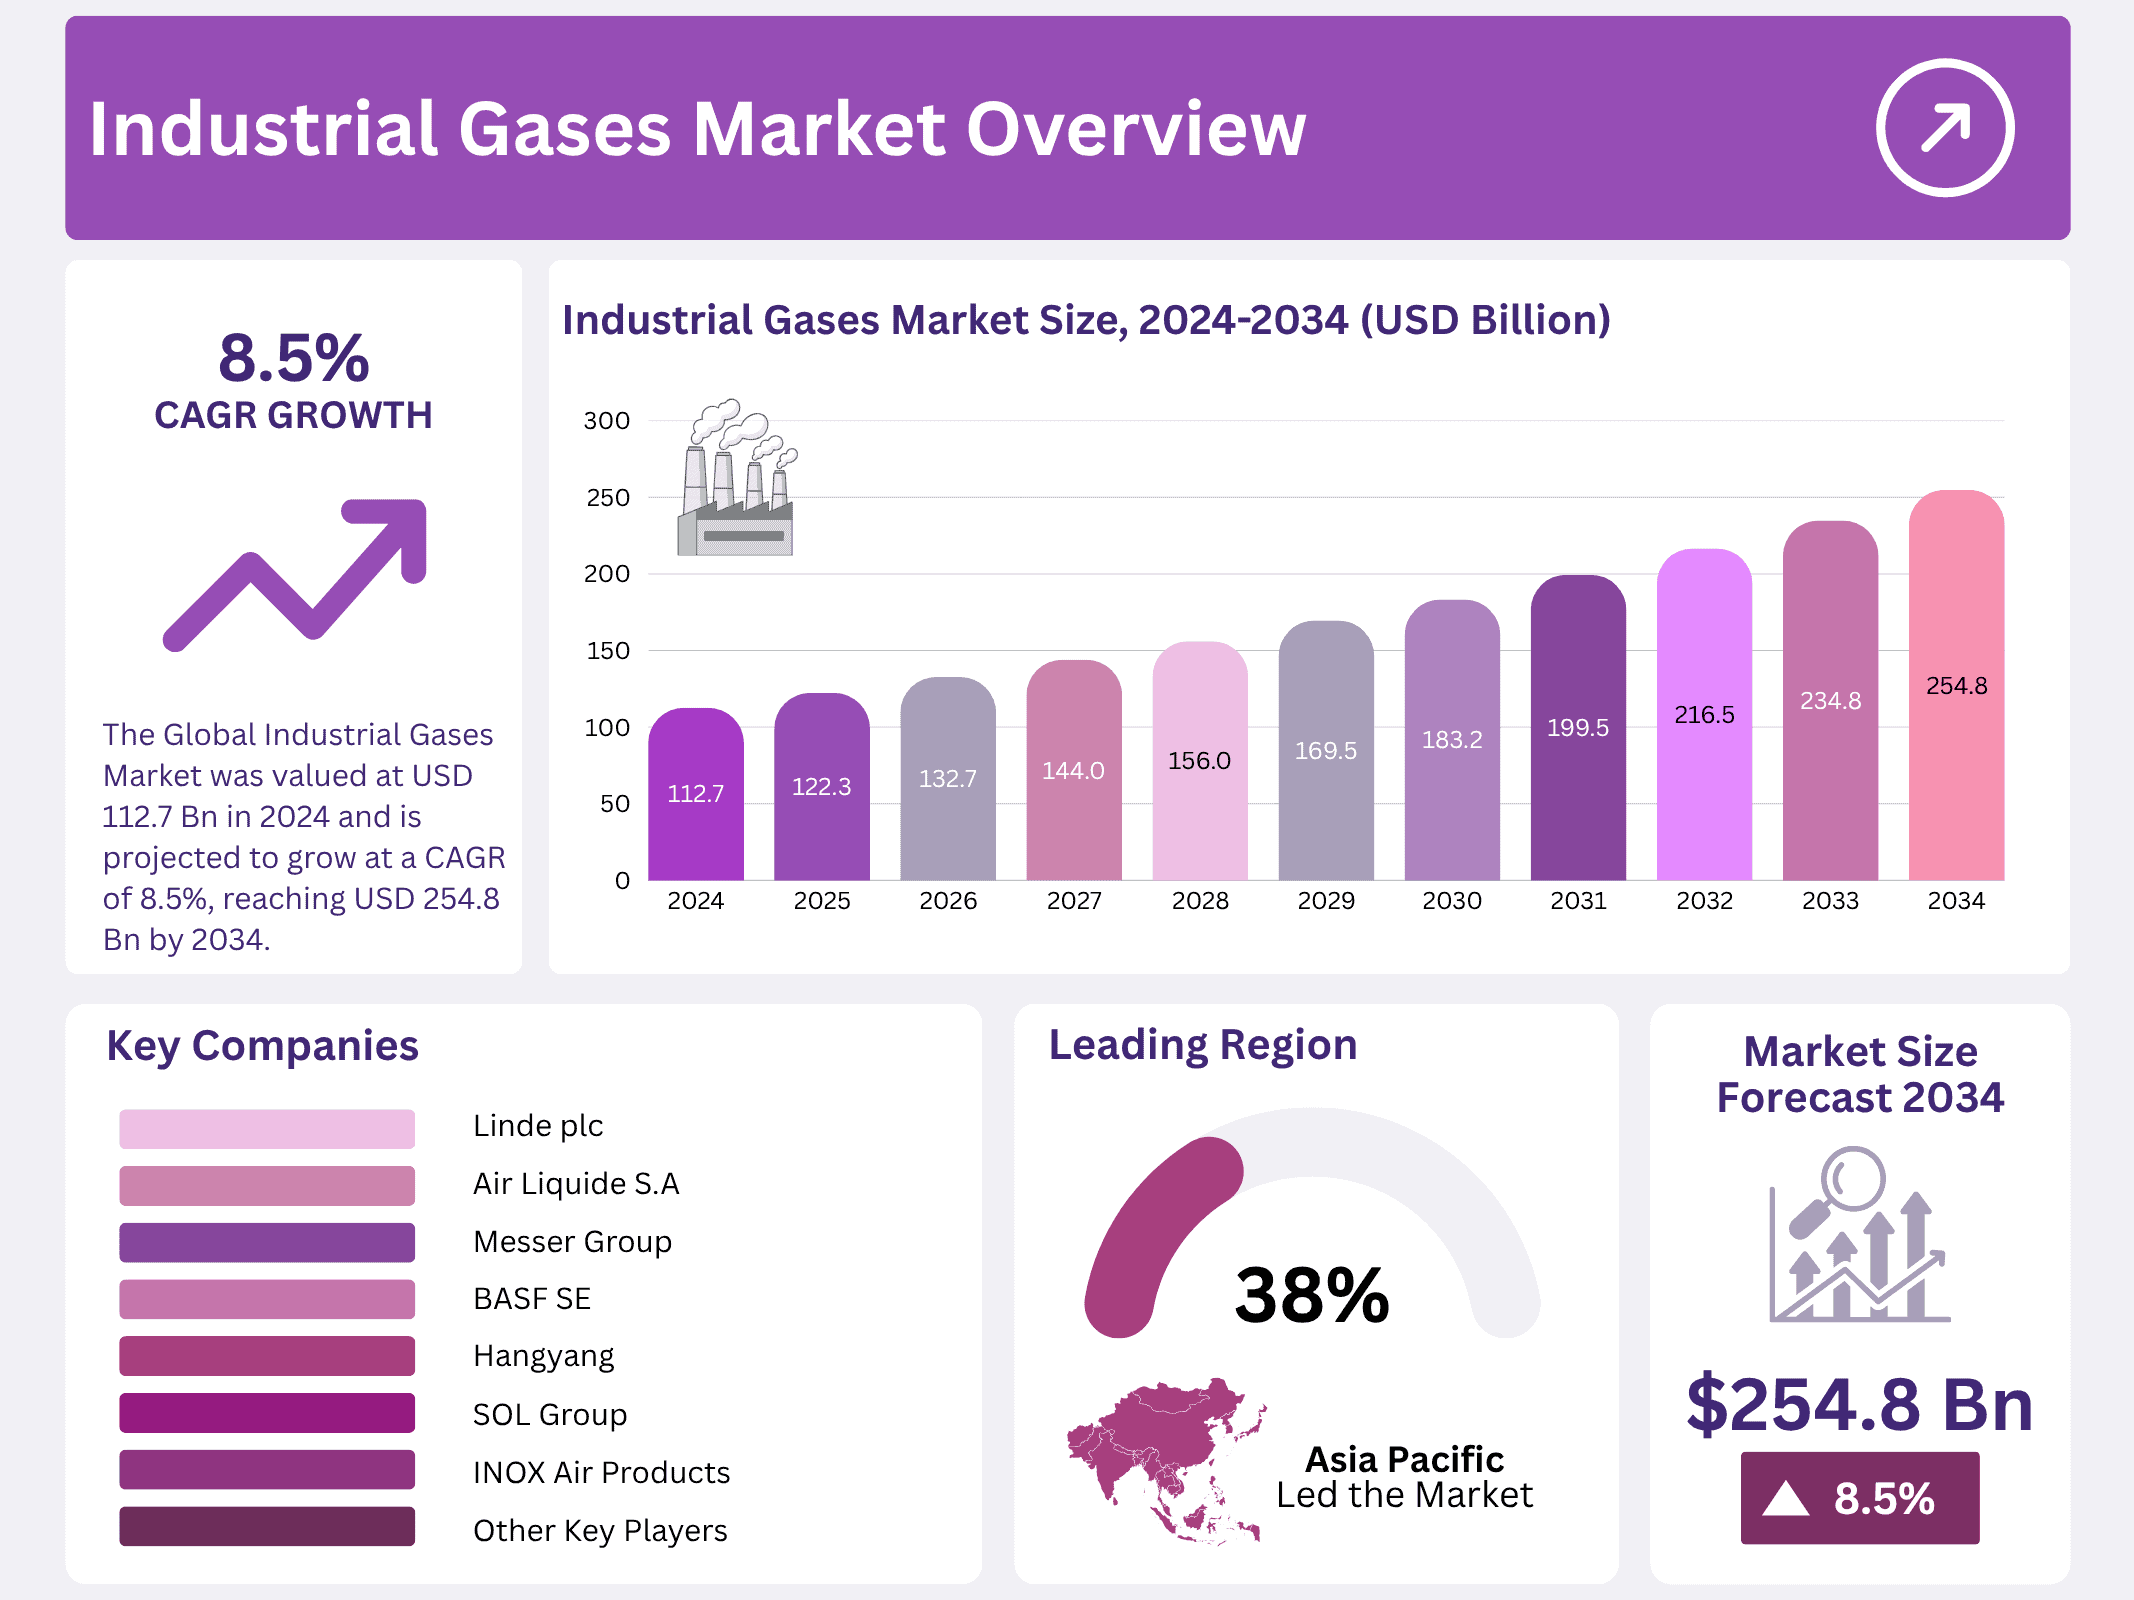Click the Leading Region heading

tap(1202, 1044)
